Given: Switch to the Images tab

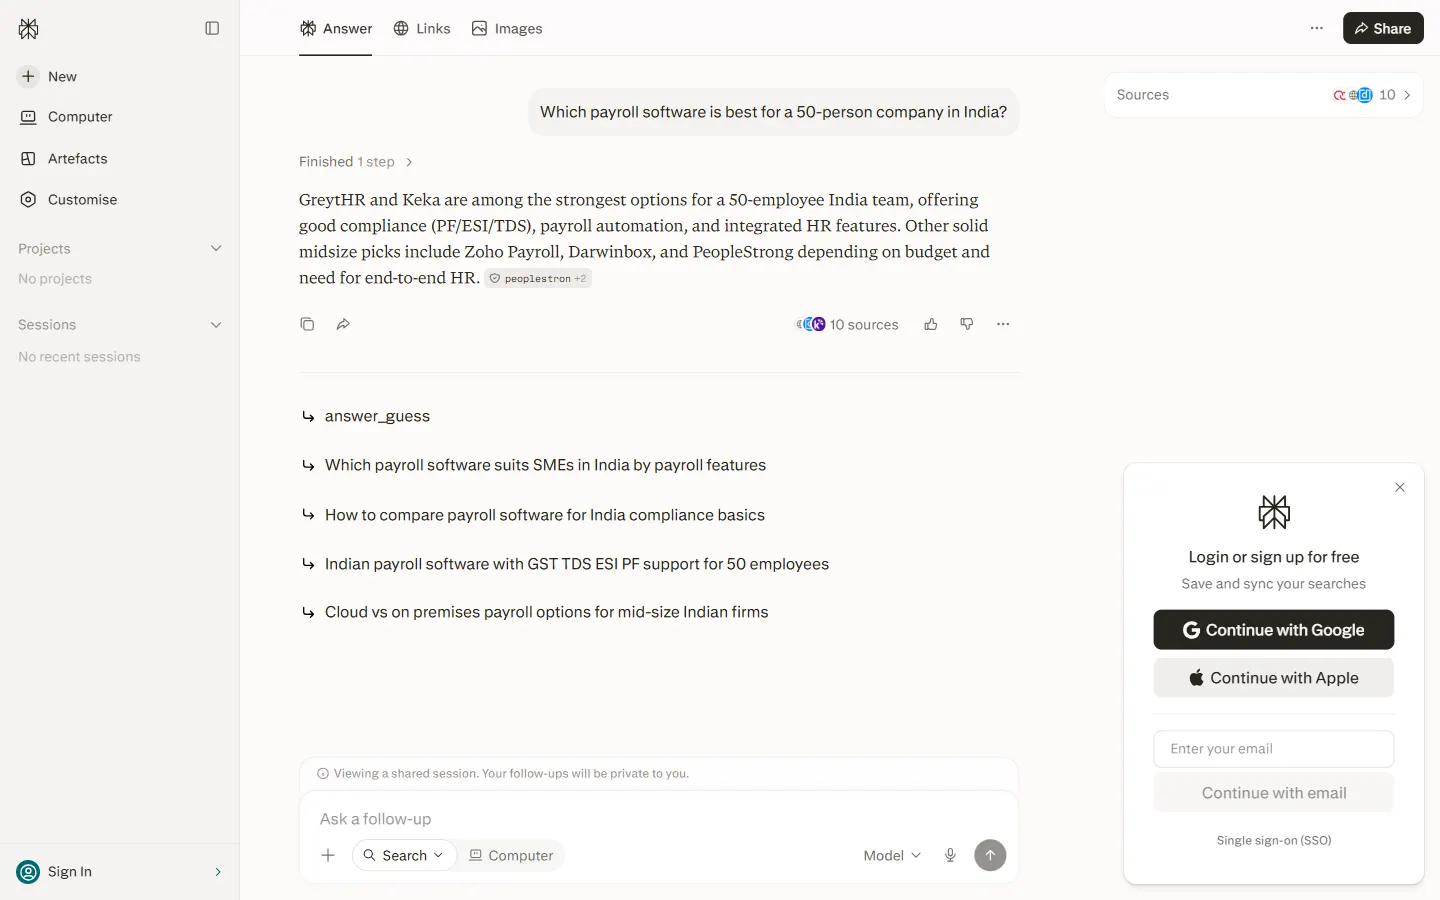Looking at the screenshot, I should [x=507, y=28].
